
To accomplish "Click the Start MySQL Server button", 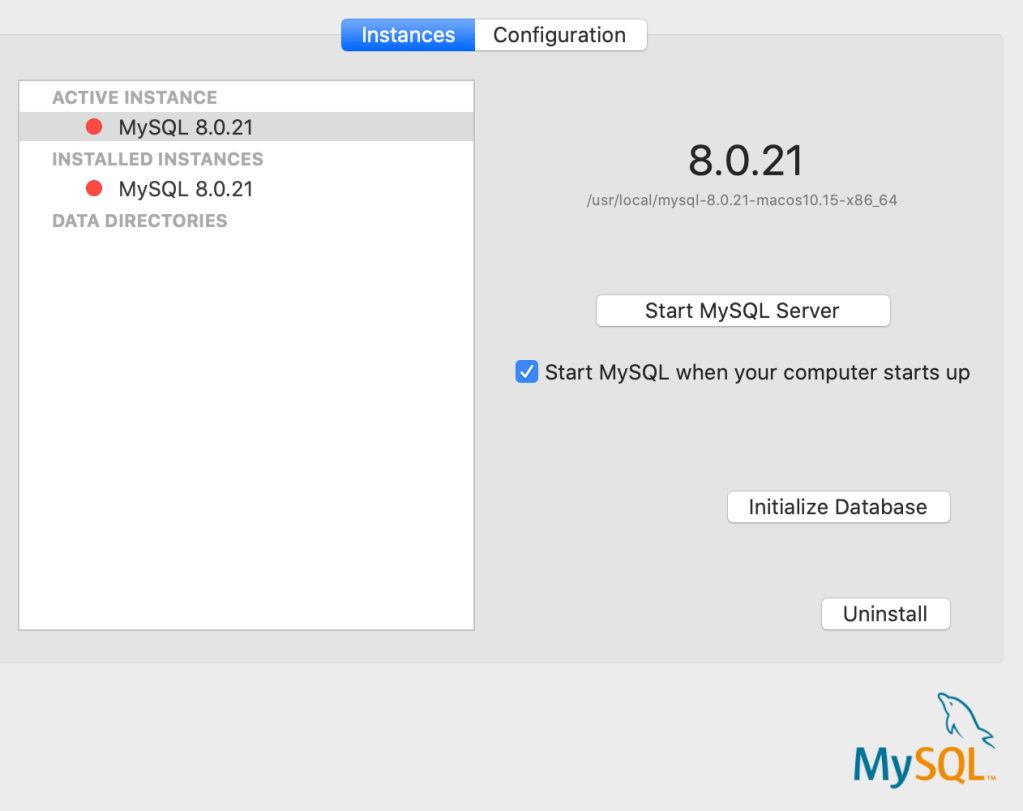I will (x=742, y=311).
